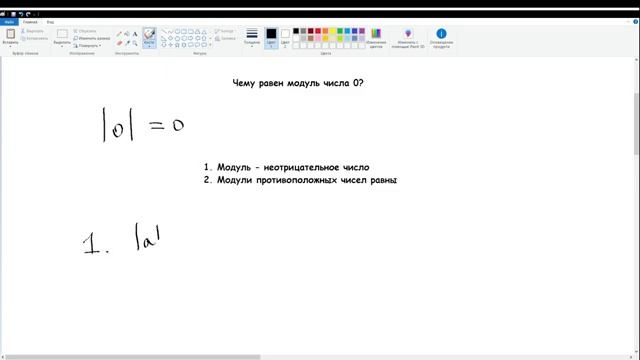This screenshot has height=360, width=640.
Task: Pick the pink palette color in second row
Action: tap(318, 38)
